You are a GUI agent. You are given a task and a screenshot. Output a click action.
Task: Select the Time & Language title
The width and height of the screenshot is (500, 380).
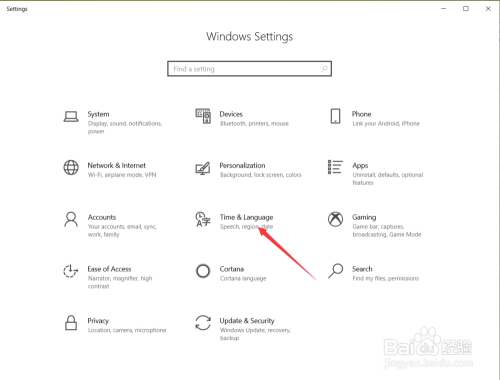pyautogui.click(x=246, y=217)
